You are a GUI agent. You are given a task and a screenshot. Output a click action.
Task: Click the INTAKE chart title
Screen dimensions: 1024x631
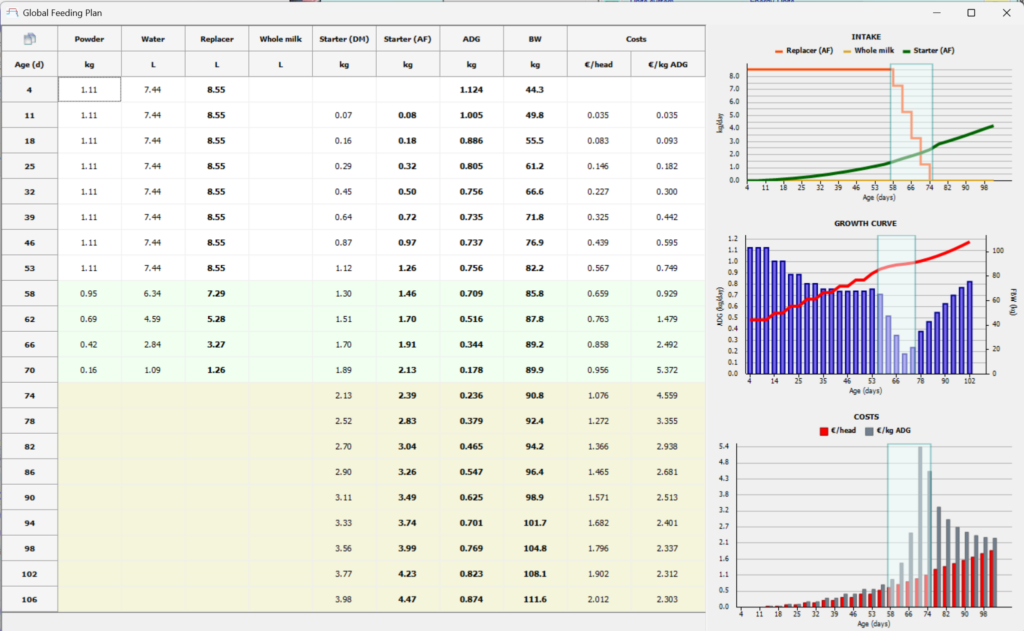pos(866,37)
